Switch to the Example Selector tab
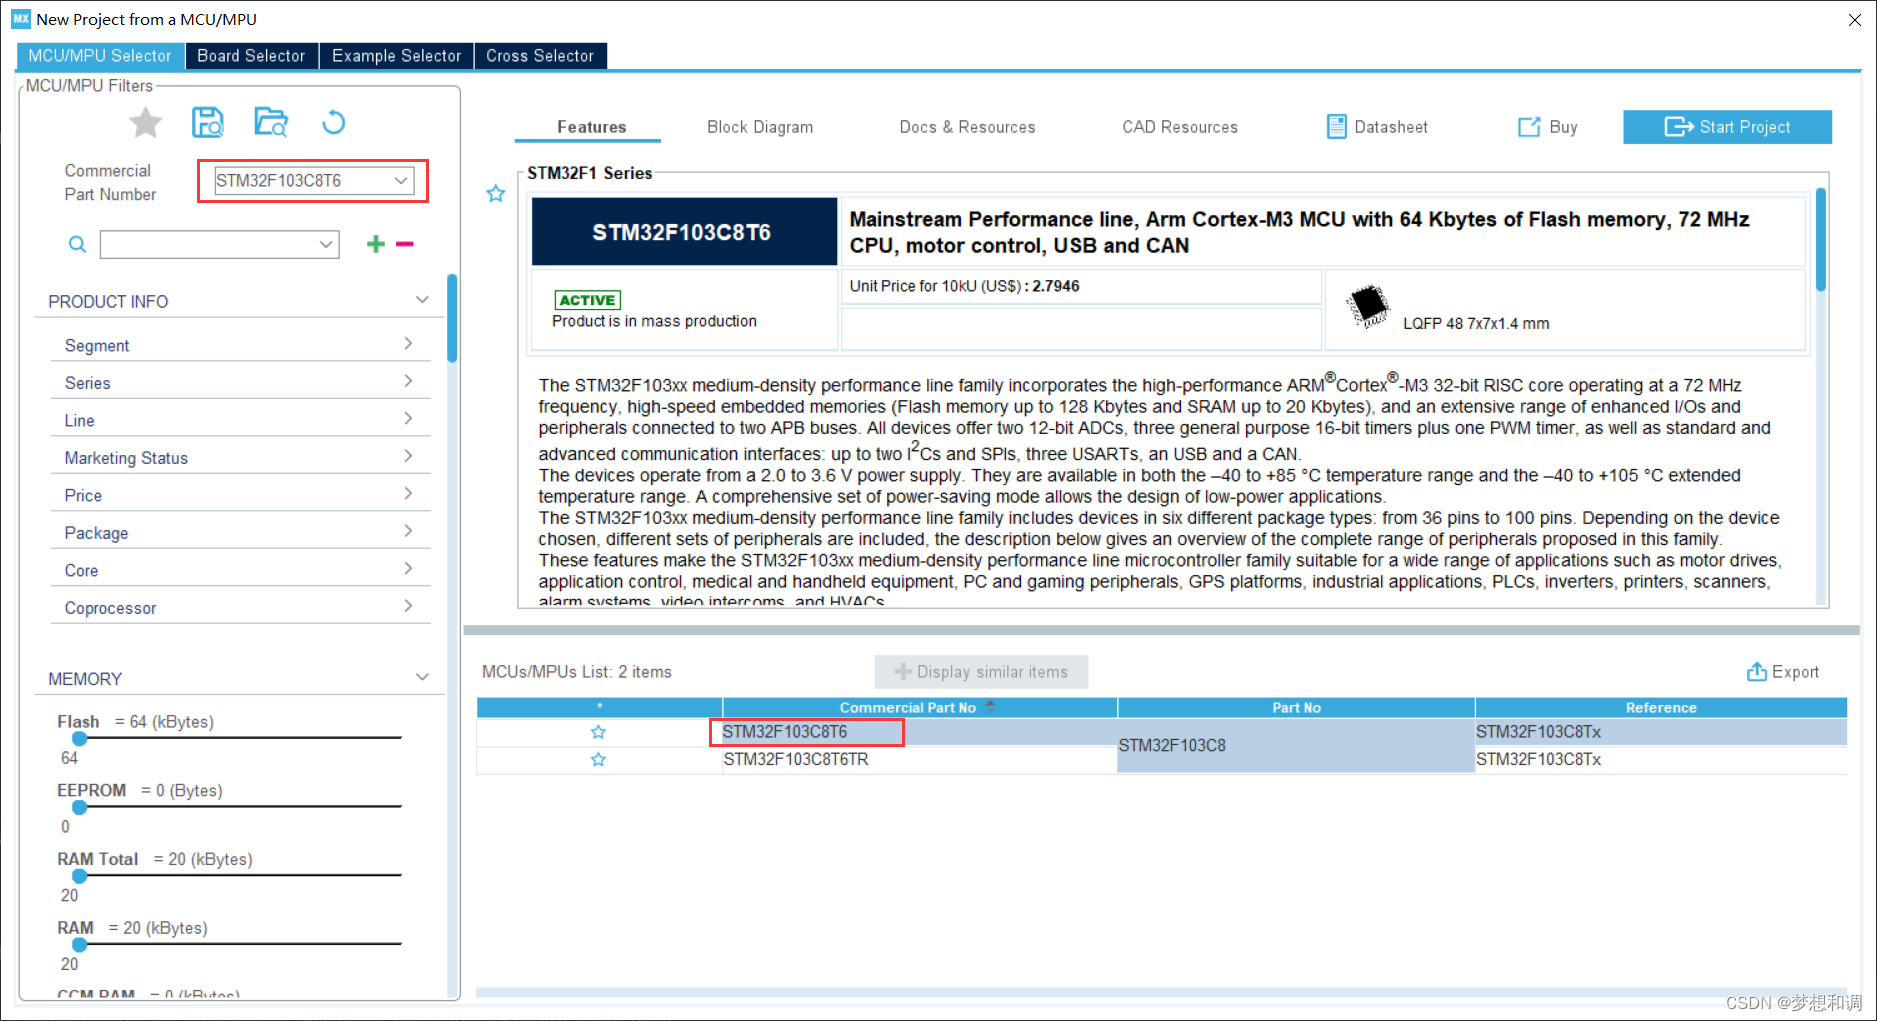The width and height of the screenshot is (1877, 1021). click(x=396, y=56)
